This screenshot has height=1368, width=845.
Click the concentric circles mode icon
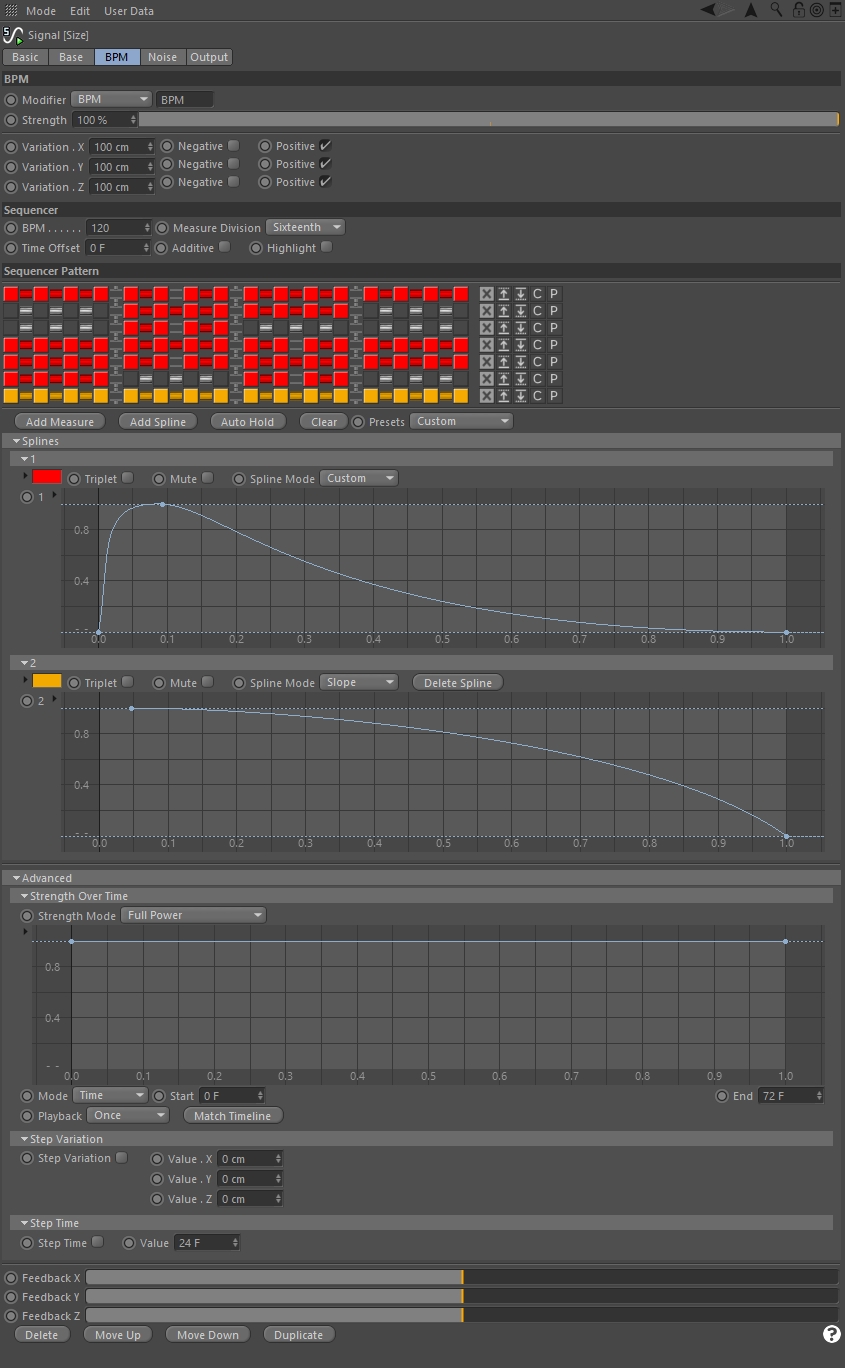(x=816, y=10)
